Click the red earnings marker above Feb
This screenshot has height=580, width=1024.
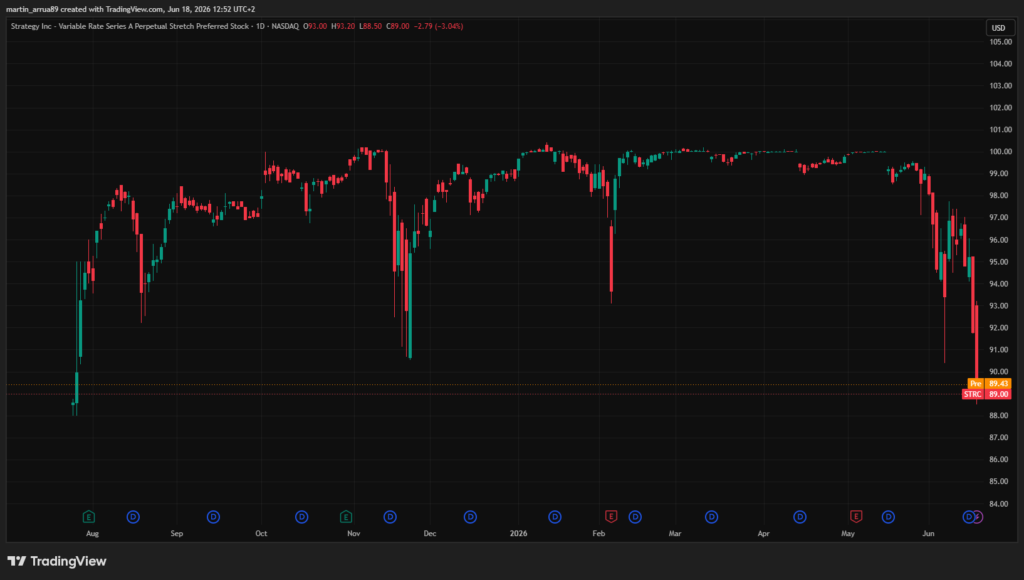(611, 516)
